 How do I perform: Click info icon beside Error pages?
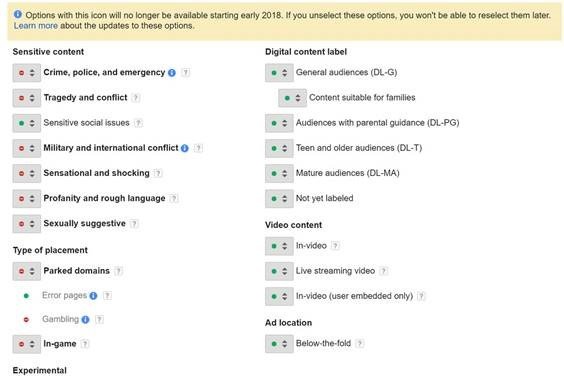point(94,296)
